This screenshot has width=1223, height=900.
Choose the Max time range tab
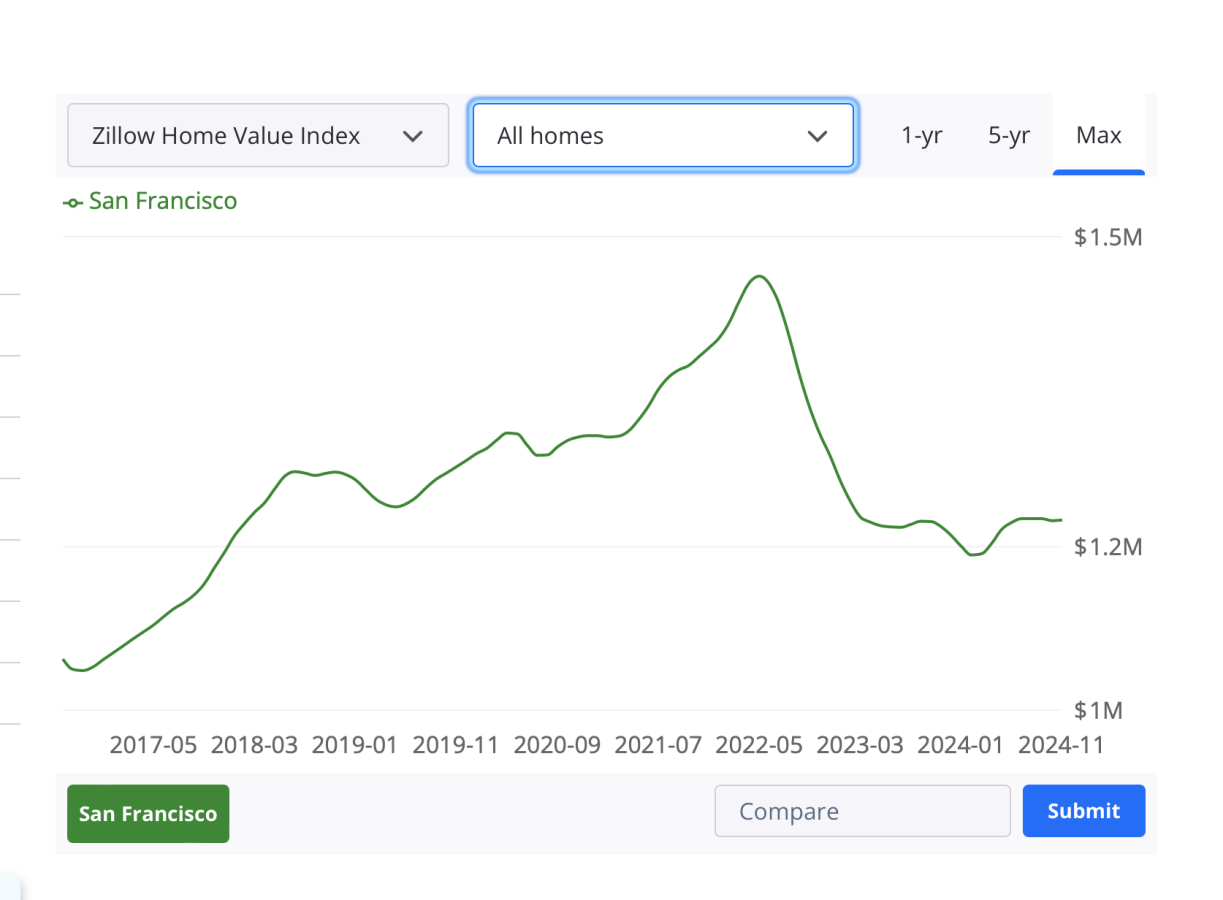pos(1098,136)
